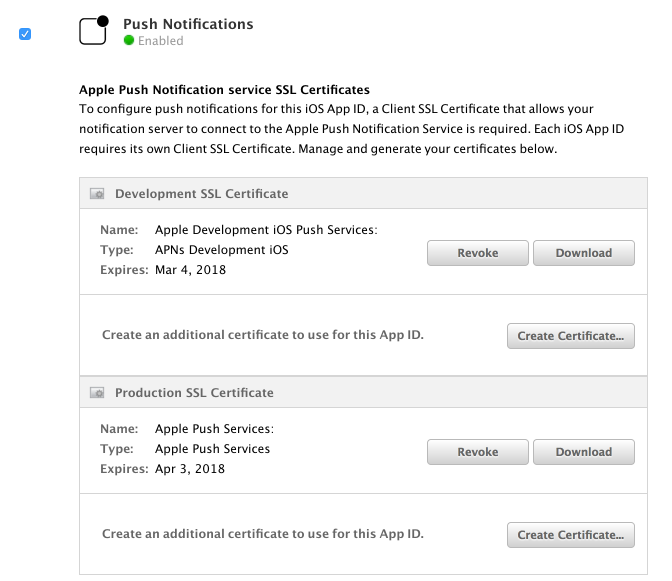Image resolution: width=672 pixels, height=581 pixels.
Task: Download the Production SSL certificate
Action: (x=584, y=452)
